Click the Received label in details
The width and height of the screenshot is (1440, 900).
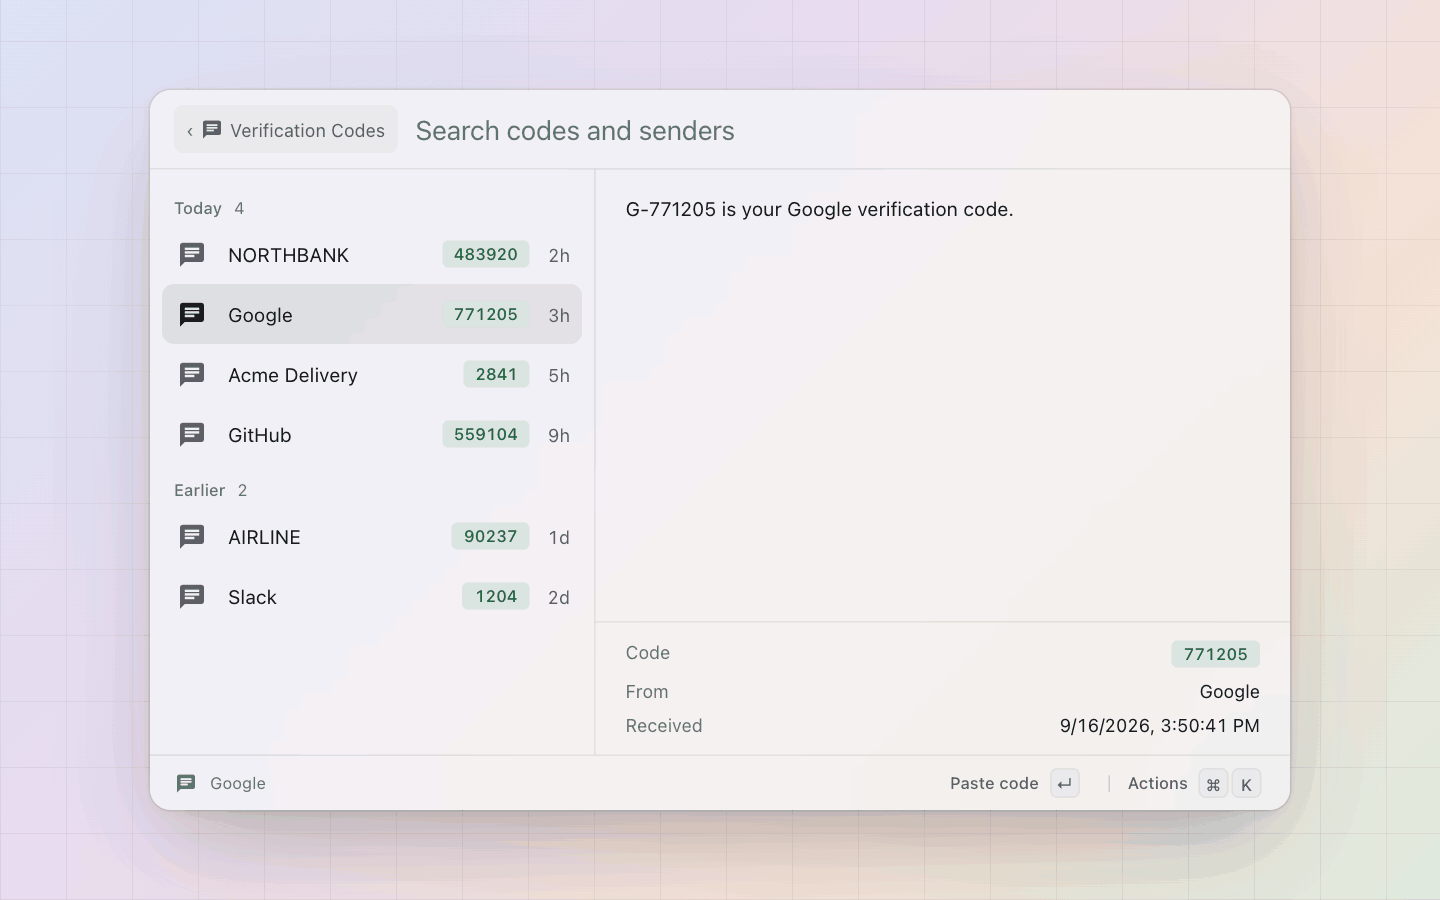point(664,726)
